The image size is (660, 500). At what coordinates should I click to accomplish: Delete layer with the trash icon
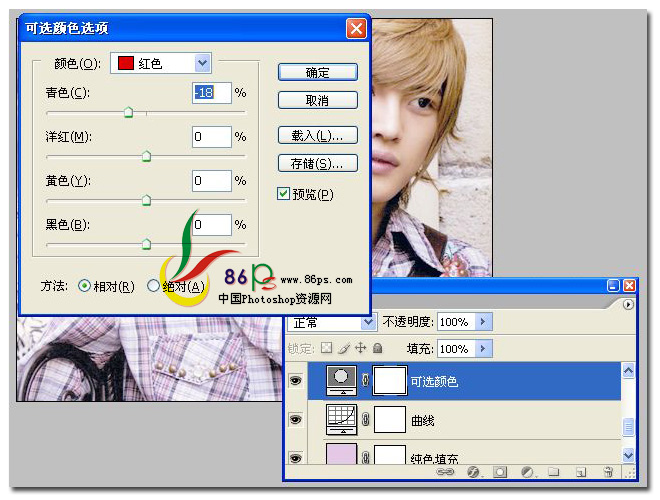tap(608, 472)
